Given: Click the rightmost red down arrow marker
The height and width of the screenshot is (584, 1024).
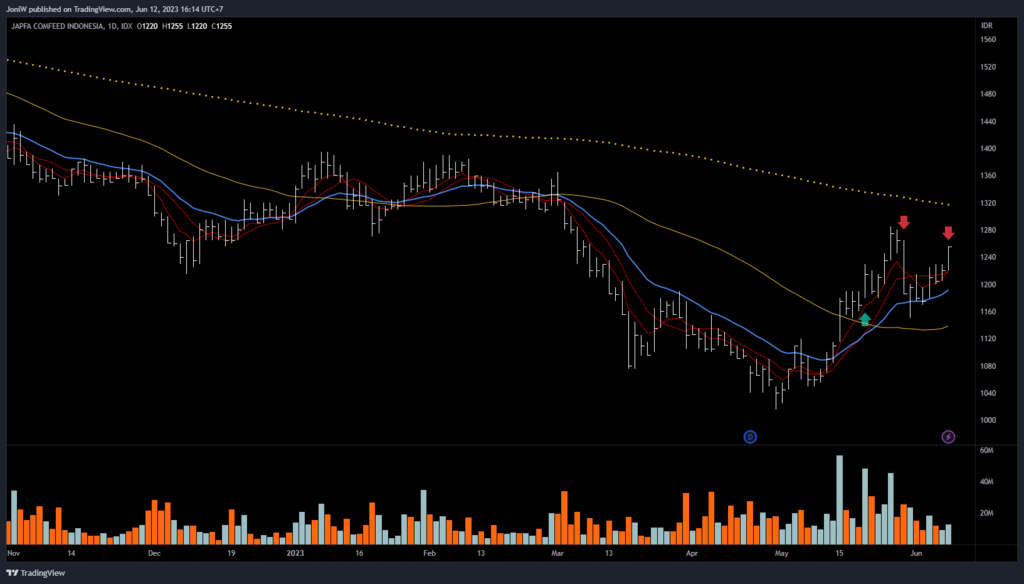Looking at the screenshot, I should (948, 233).
